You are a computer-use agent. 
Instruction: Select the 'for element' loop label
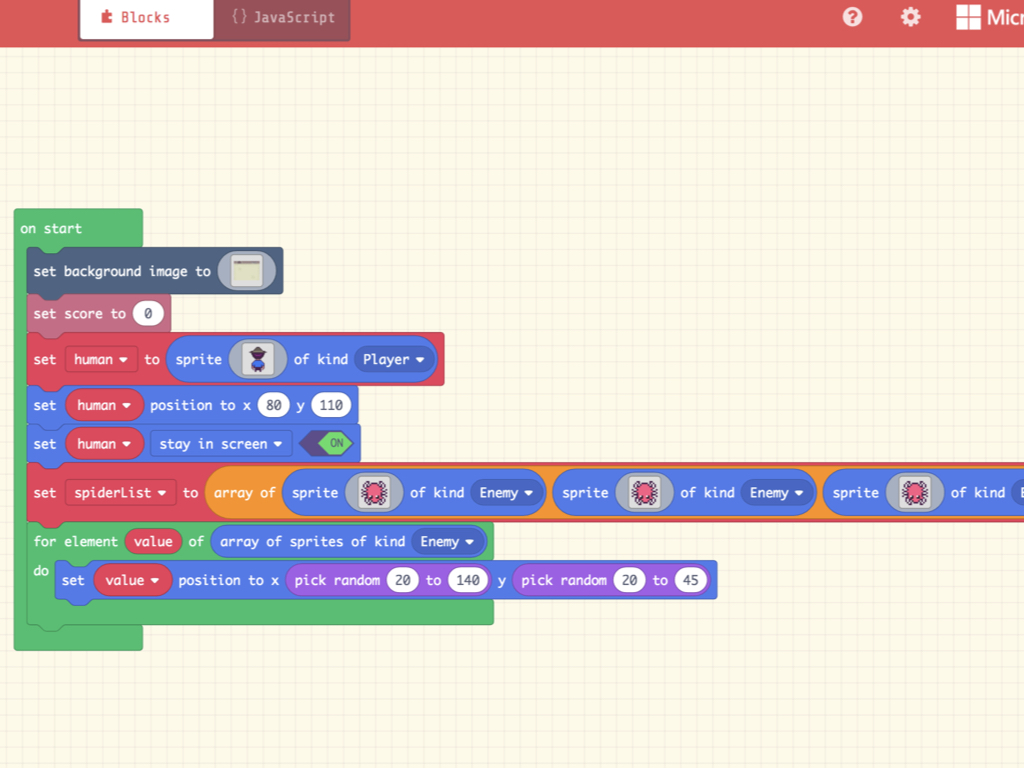tap(76, 541)
